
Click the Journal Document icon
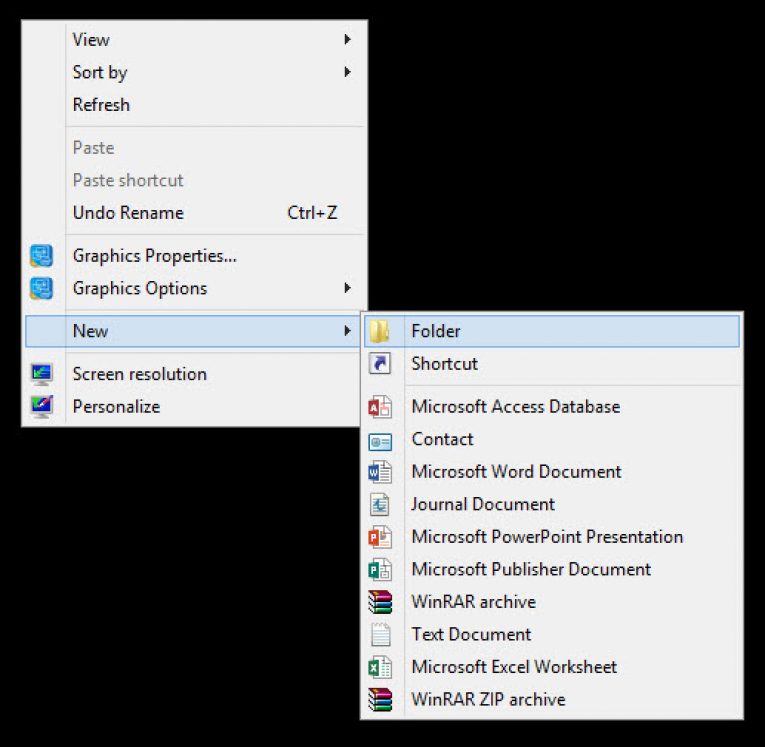[x=380, y=505]
